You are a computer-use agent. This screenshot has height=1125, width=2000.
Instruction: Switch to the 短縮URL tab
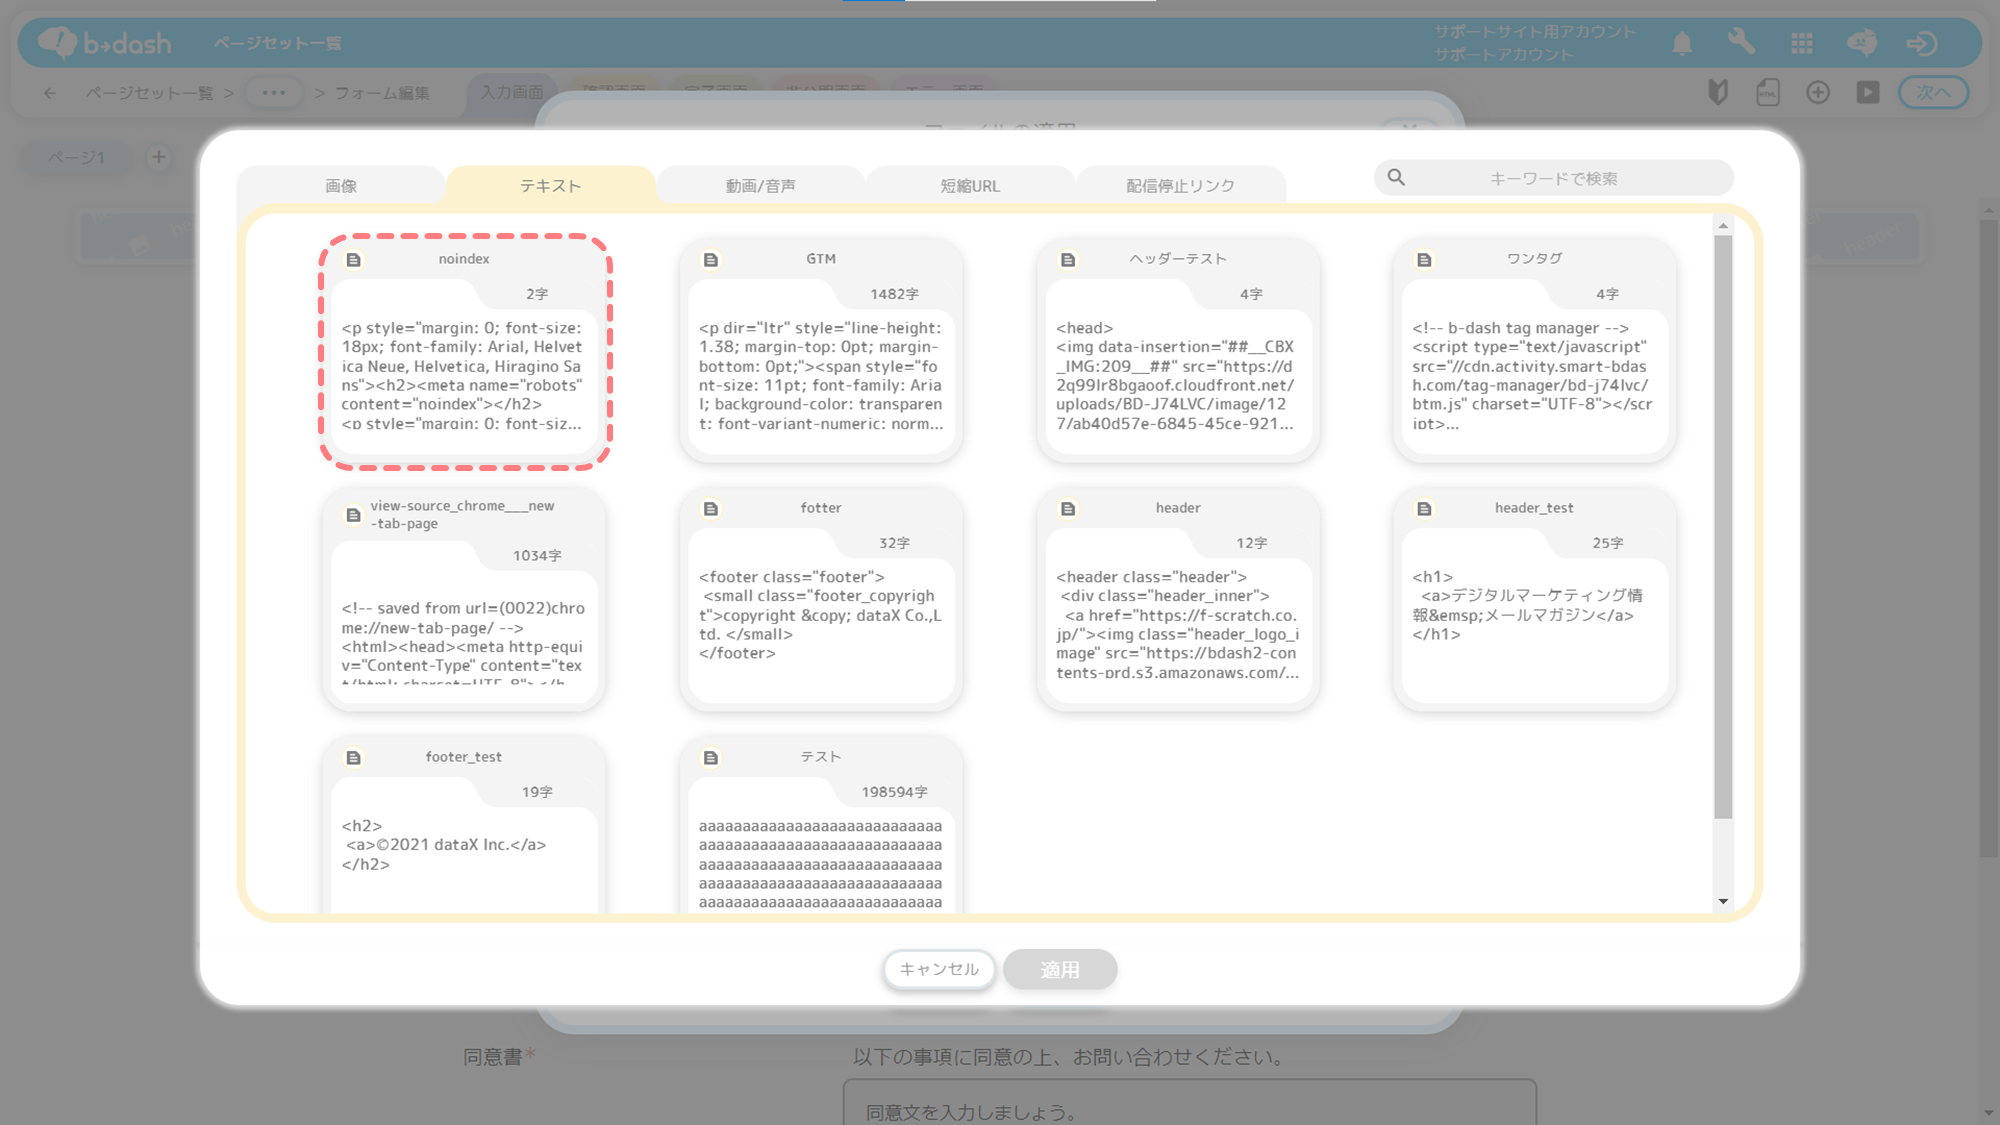pos(970,186)
